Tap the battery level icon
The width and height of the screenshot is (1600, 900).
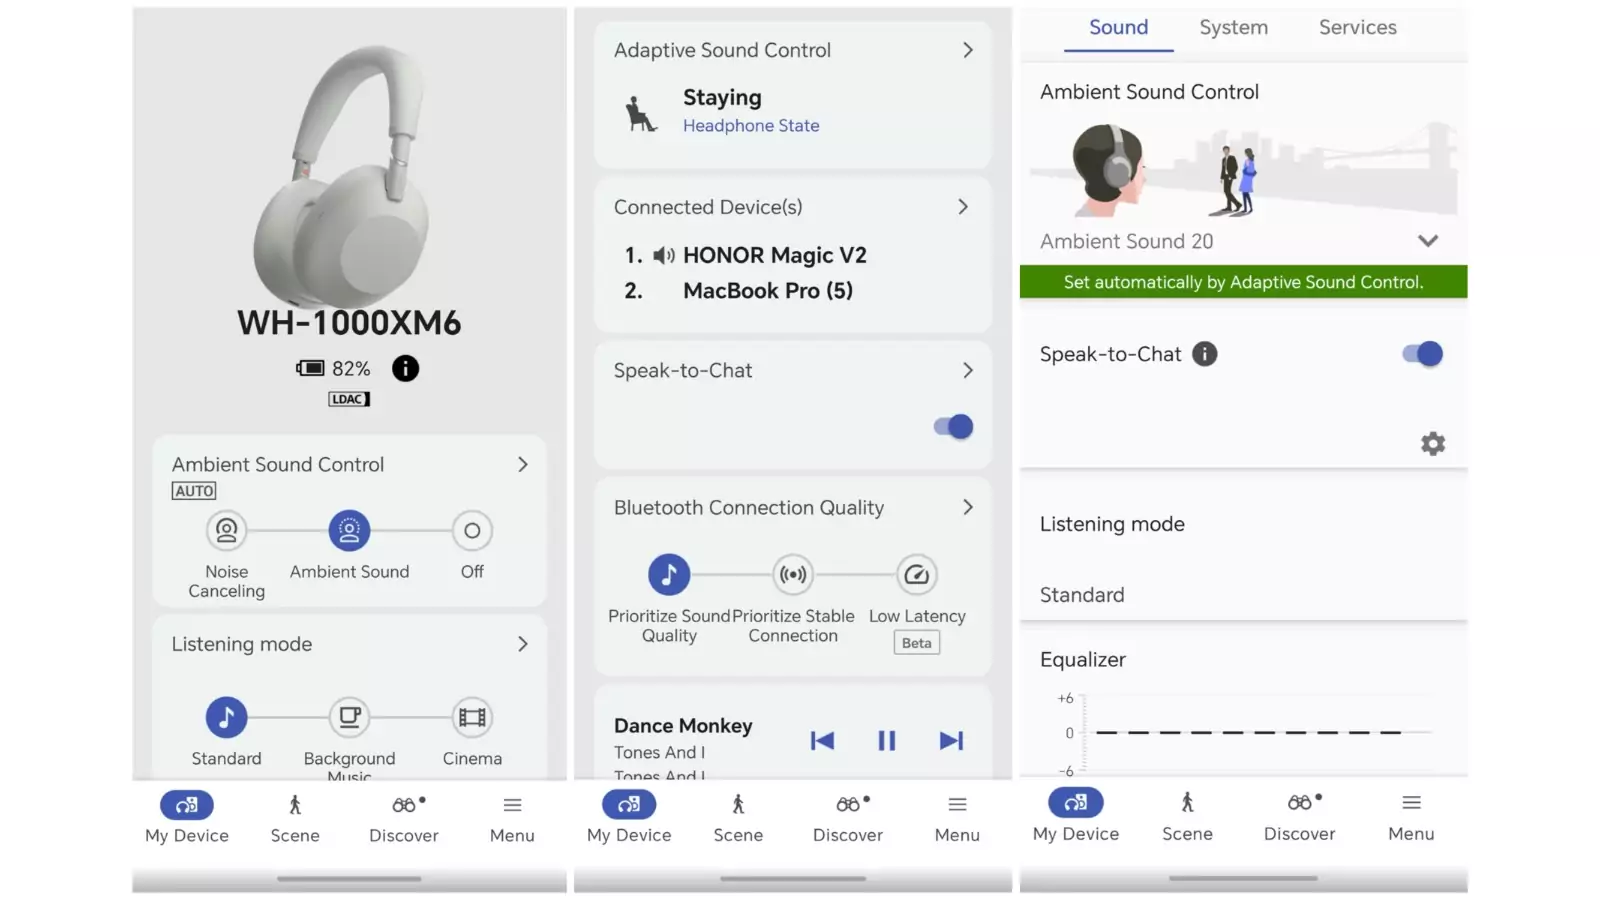point(310,369)
